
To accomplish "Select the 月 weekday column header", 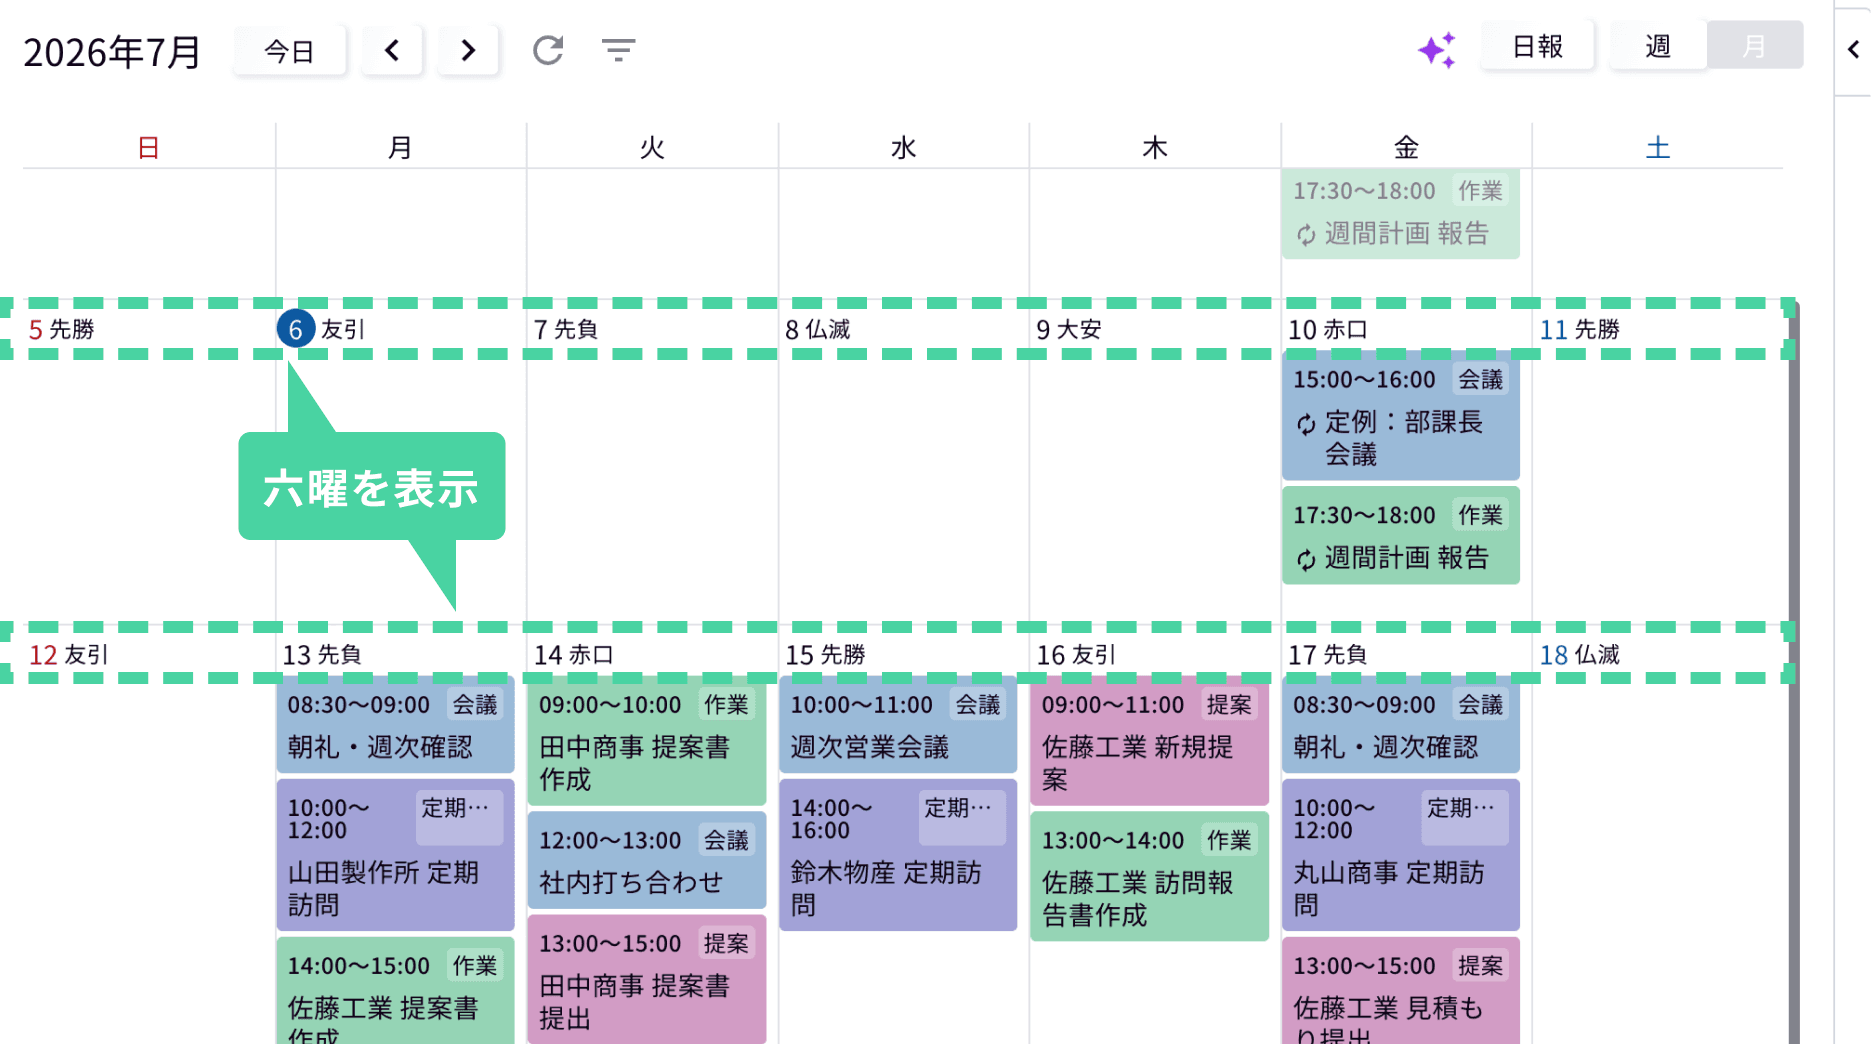I will 400,148.
